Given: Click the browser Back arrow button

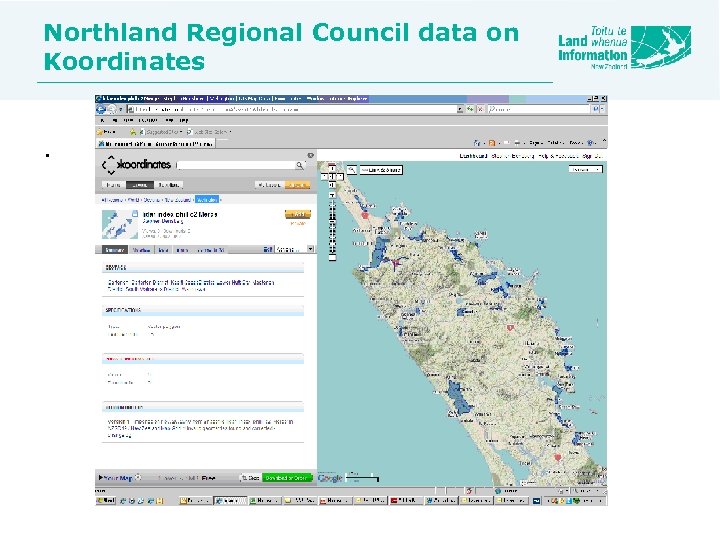Looking at the screenshot, I should (x=101, y=109).
